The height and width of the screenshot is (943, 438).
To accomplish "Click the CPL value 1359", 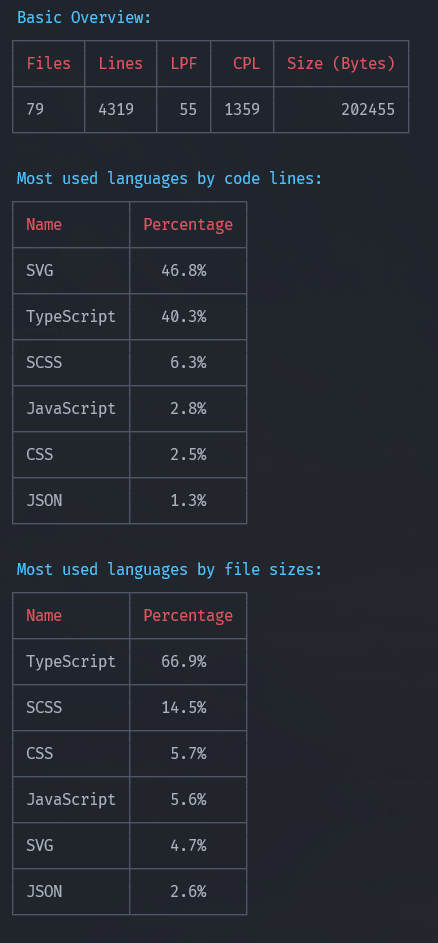I will [x=242, y=109].
